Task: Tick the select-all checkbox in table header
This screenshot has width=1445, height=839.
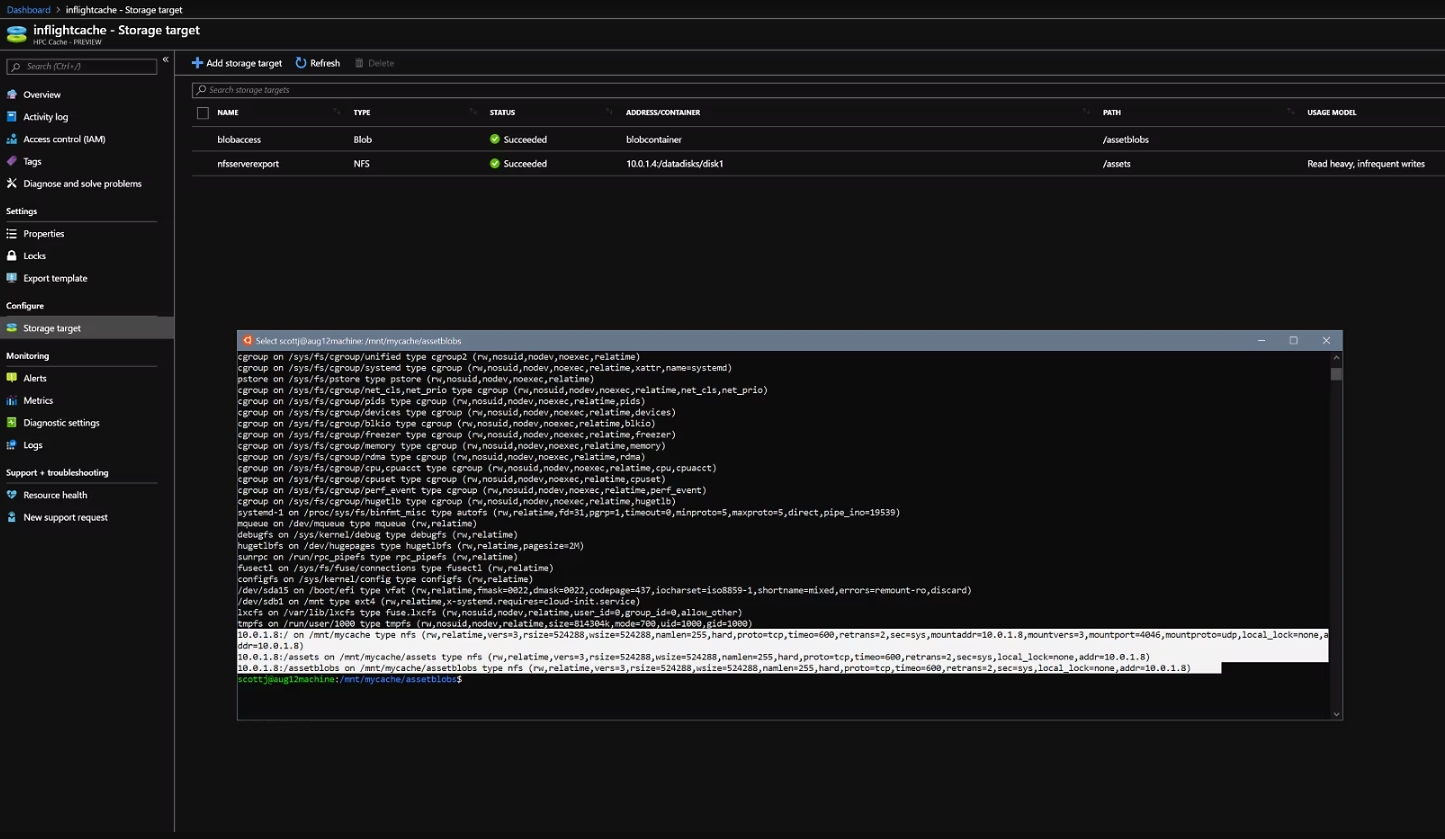Action: [x=203, y=113]
